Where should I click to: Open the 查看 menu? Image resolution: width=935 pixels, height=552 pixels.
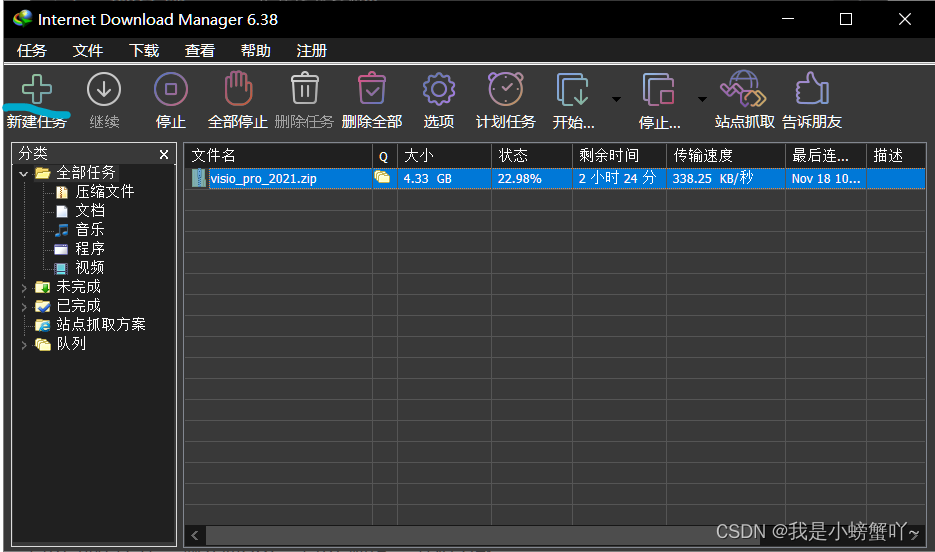point(200,51)
